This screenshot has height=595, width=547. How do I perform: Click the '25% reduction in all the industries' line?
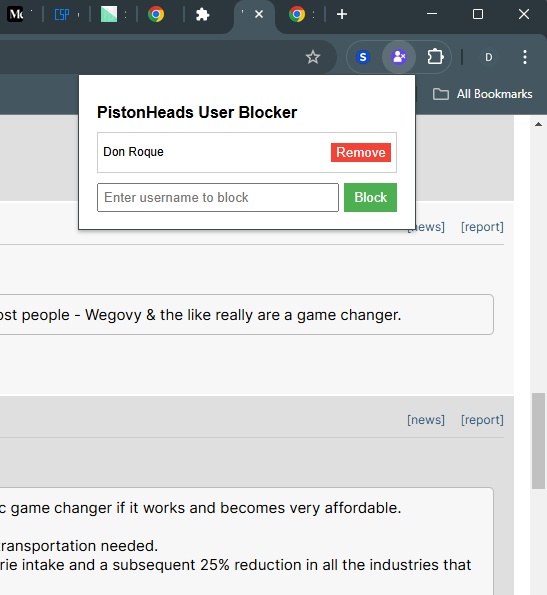coord(236,565)
